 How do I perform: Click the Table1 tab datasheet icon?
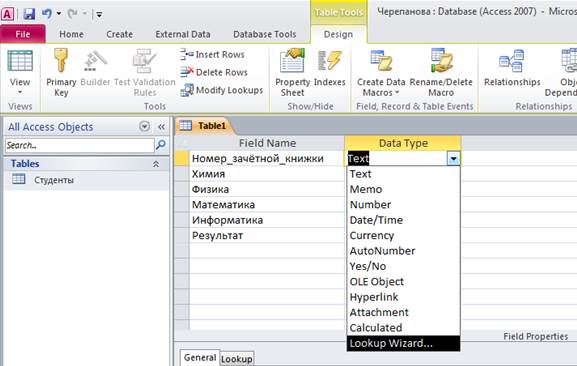(x=185, y=126)
